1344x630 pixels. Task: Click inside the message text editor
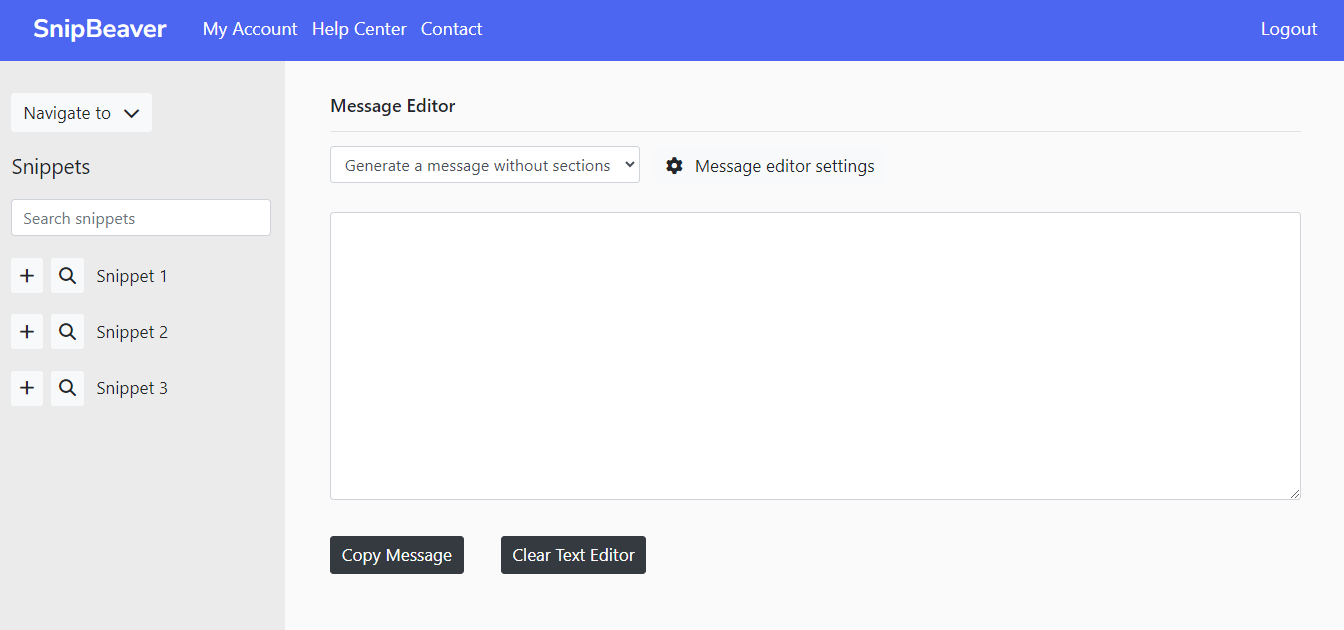tap(815, 355)
